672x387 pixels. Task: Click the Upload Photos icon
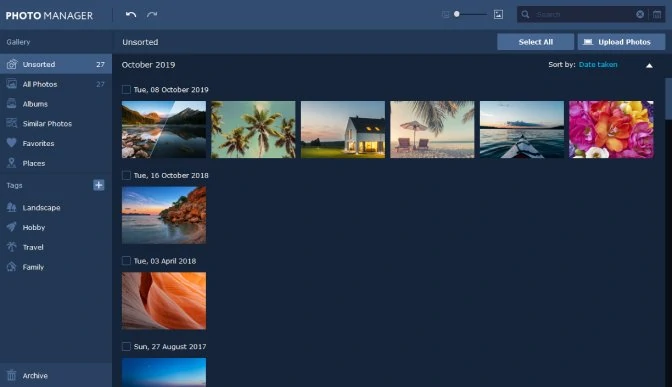588,42
